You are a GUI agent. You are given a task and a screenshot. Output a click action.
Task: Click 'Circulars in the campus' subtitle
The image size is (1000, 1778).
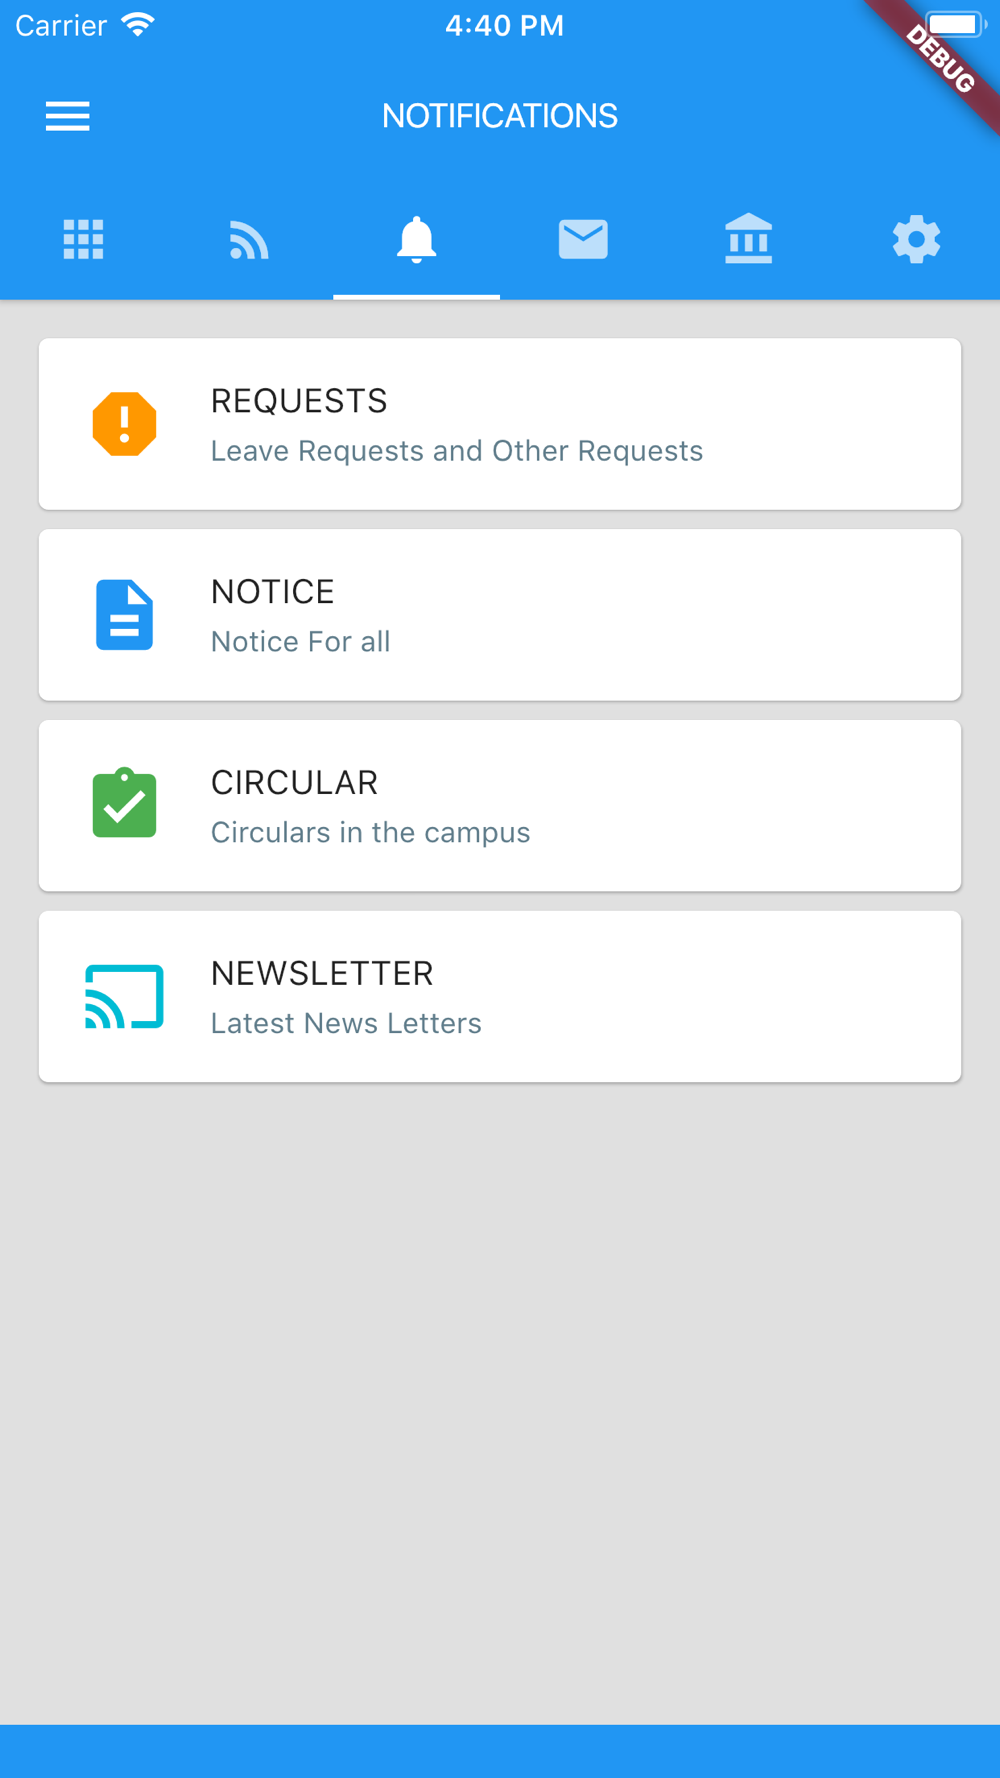click(x=370, y=833)
